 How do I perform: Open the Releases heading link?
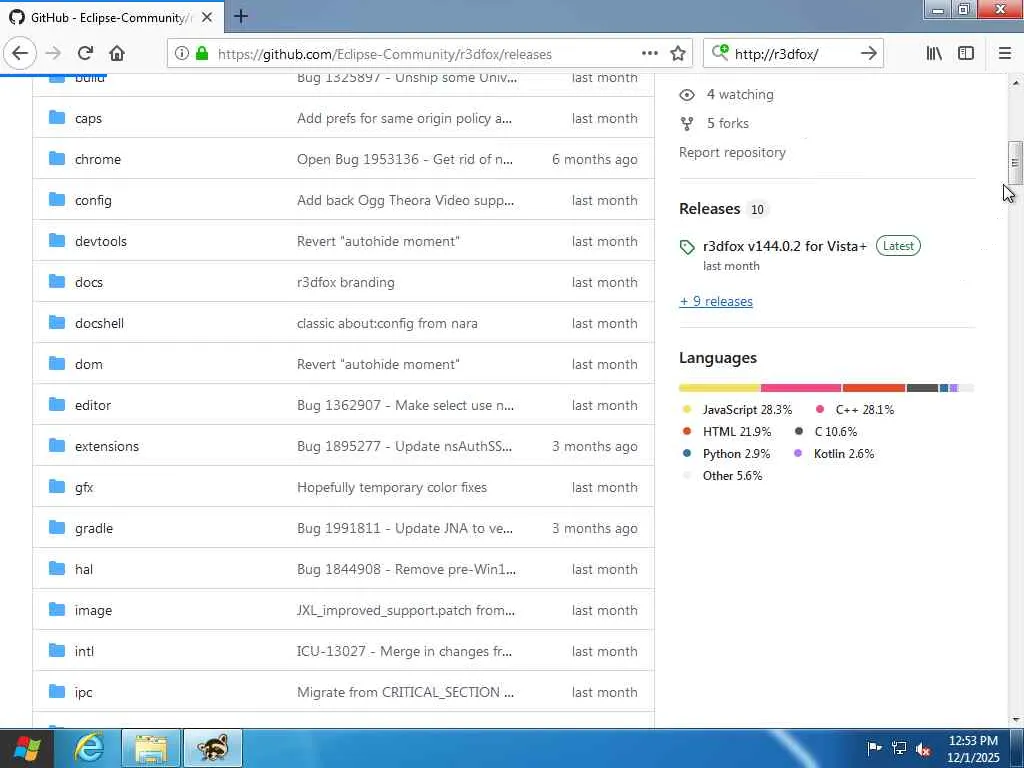tap(709, 209)
